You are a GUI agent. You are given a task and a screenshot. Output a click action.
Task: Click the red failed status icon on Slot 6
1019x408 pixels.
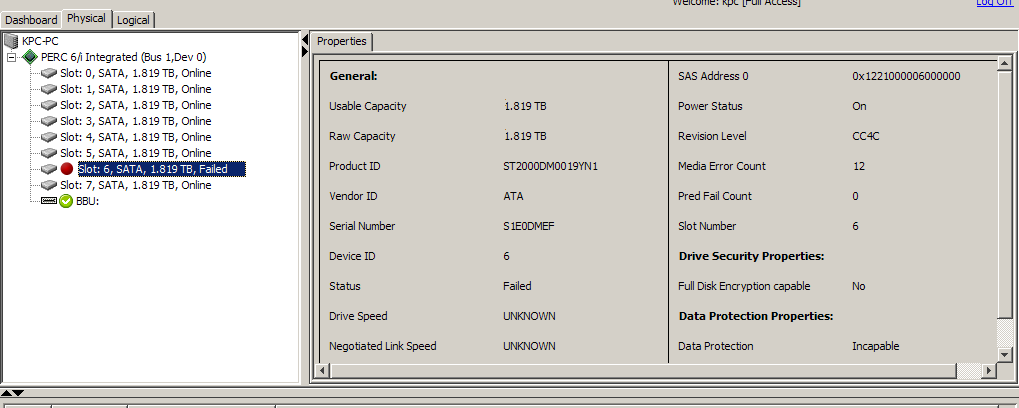tap(67, 169)
